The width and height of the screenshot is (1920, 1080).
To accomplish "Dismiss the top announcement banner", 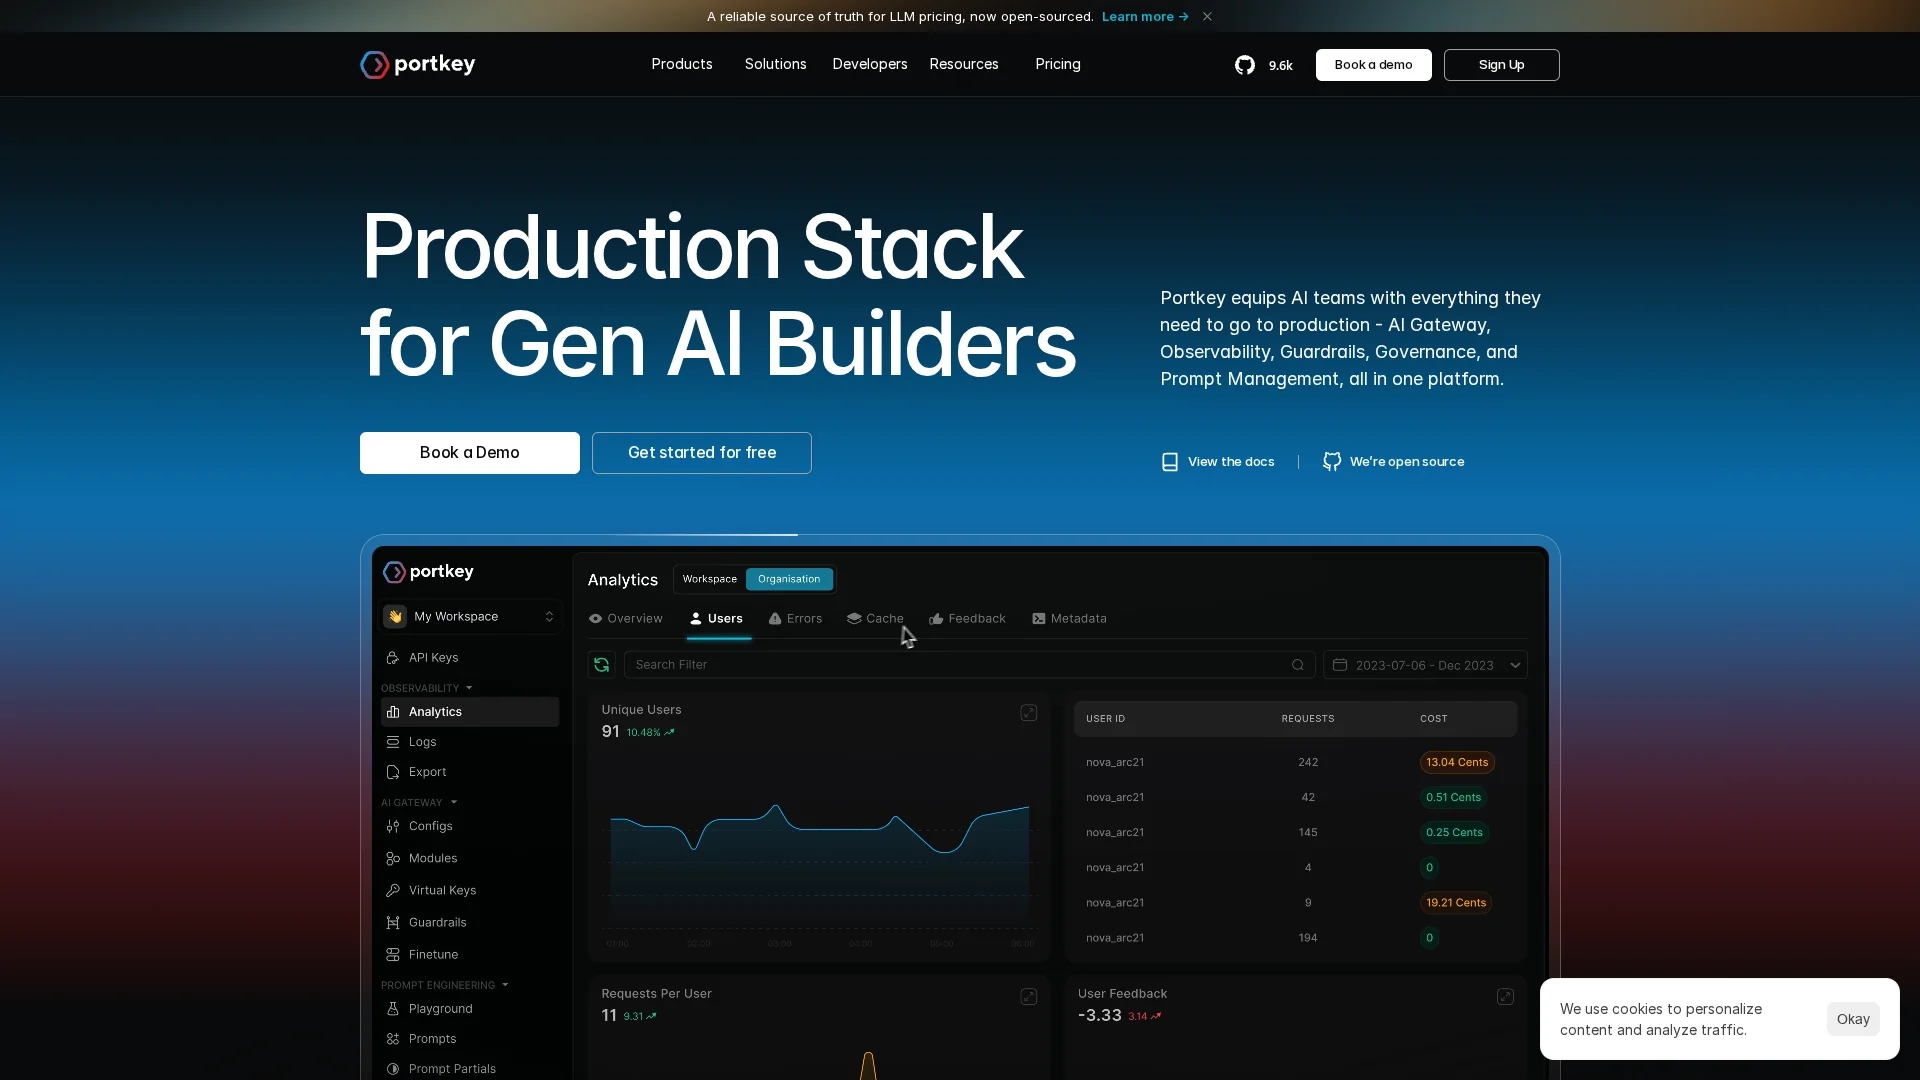I will coord(1207,16).
